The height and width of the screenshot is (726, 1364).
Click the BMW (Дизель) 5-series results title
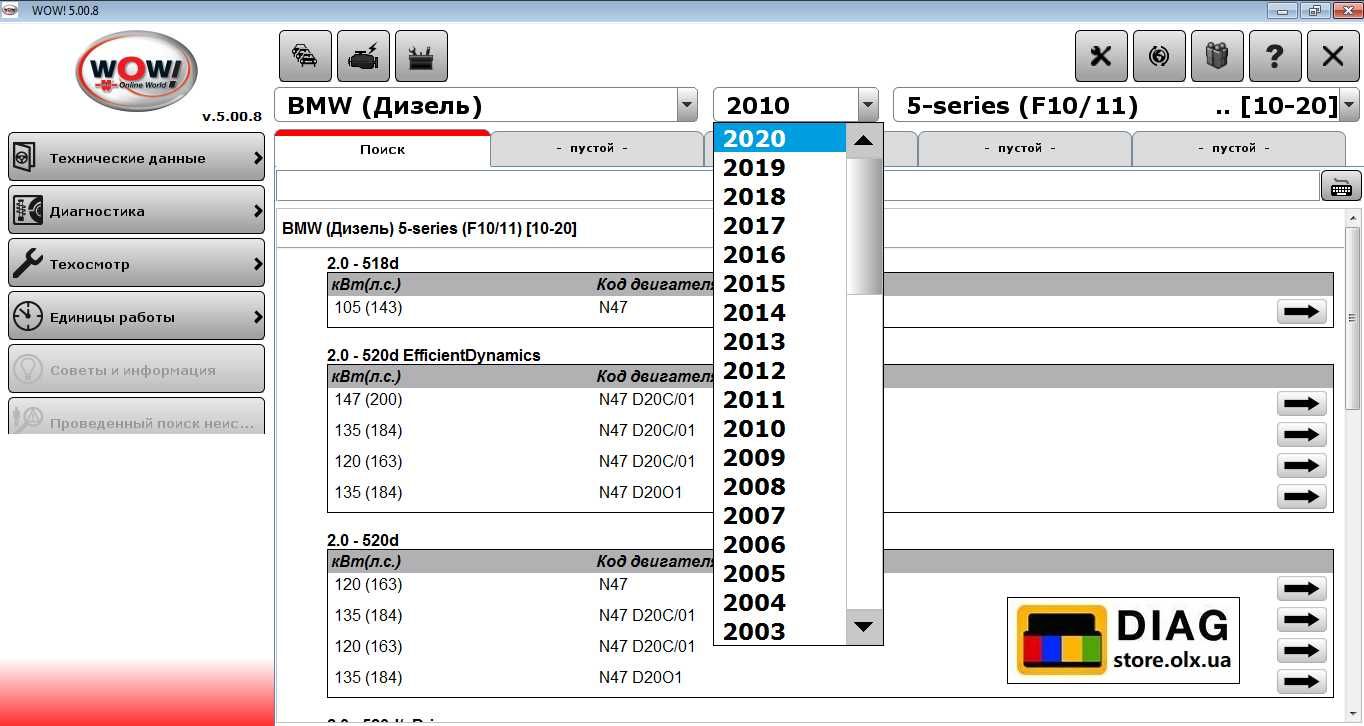coord(429,229)
